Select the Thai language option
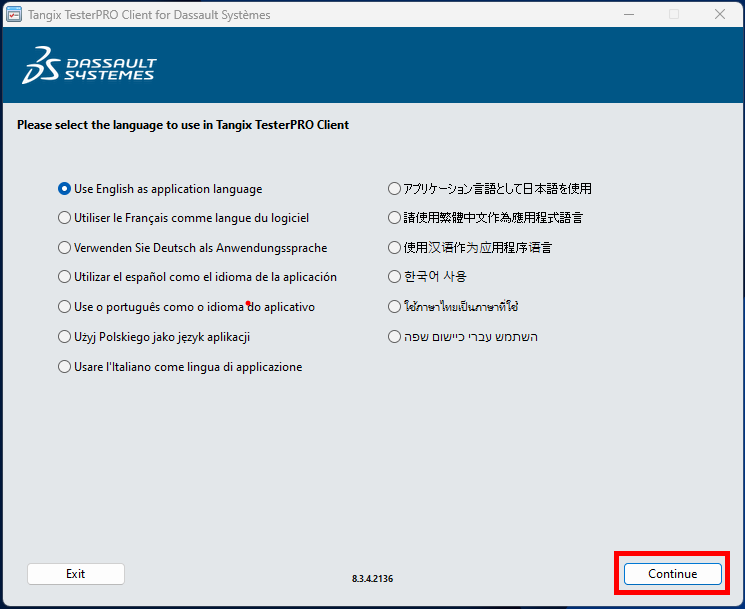 pyautogui.click(x=394, y=307)
